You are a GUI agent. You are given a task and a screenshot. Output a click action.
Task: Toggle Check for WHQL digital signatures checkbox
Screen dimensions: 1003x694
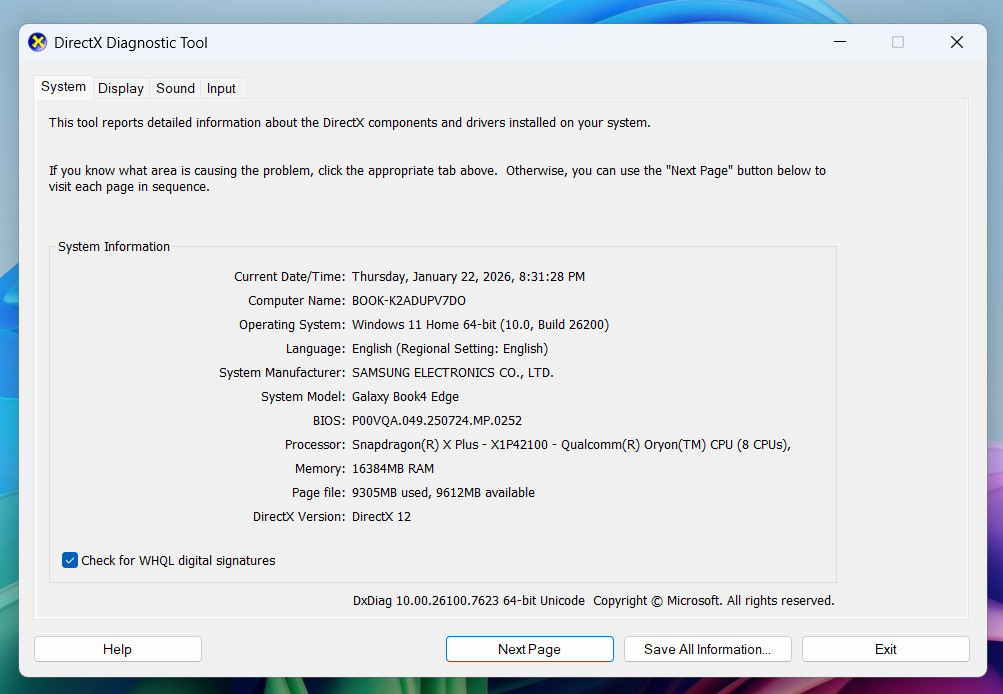70,560
